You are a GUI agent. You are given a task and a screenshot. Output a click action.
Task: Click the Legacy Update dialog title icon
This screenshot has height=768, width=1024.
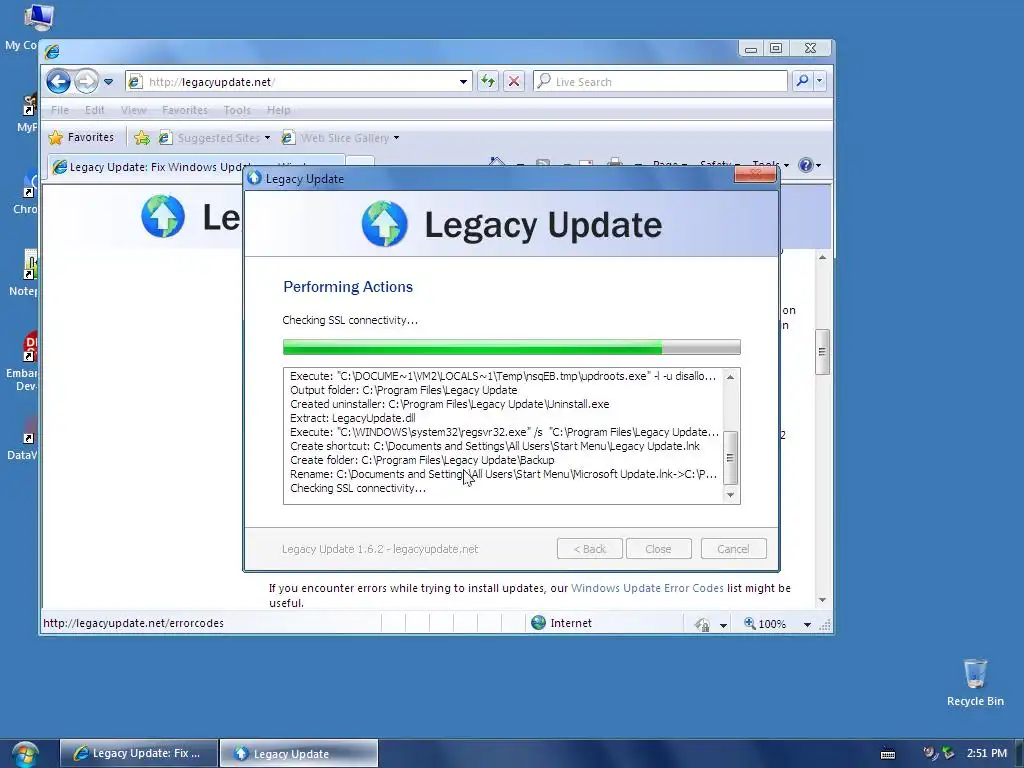click(x=255, y=178)
